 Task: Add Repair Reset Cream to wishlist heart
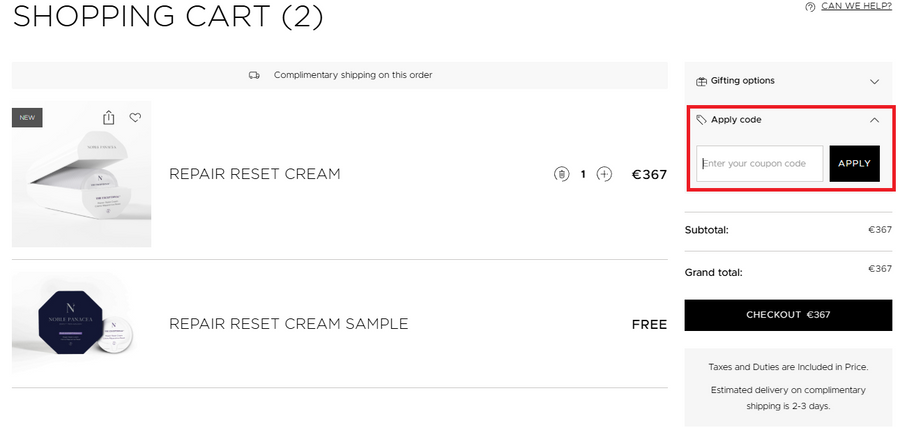point(135,118)
